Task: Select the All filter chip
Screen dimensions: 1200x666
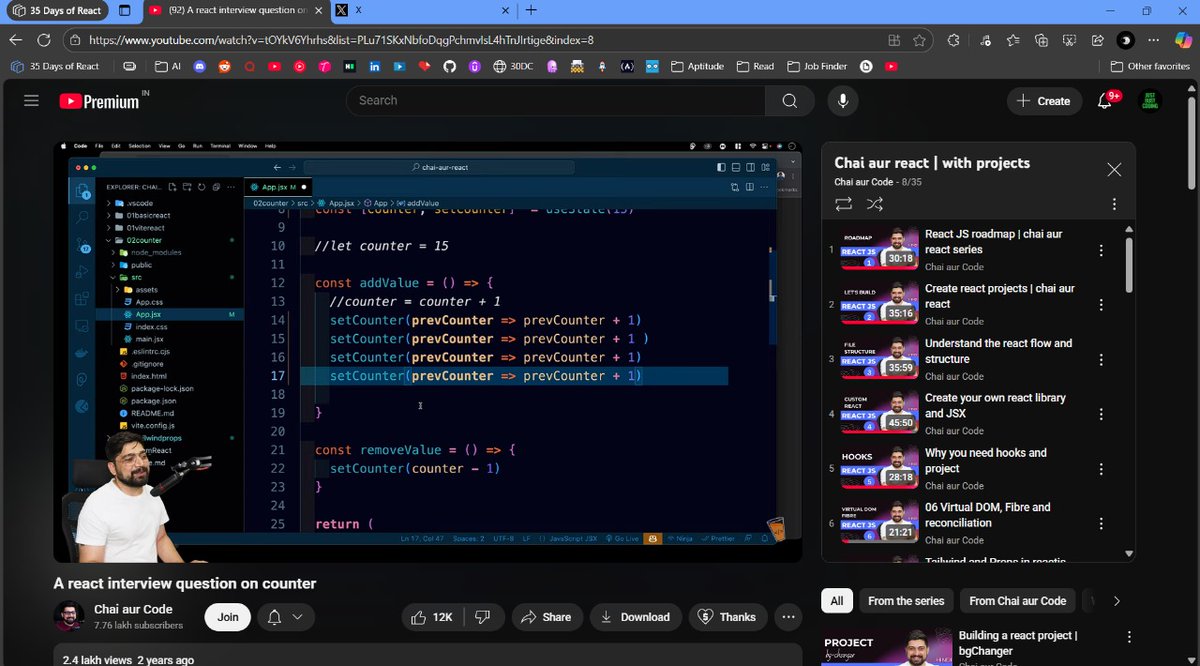Action: click(837, 601)
